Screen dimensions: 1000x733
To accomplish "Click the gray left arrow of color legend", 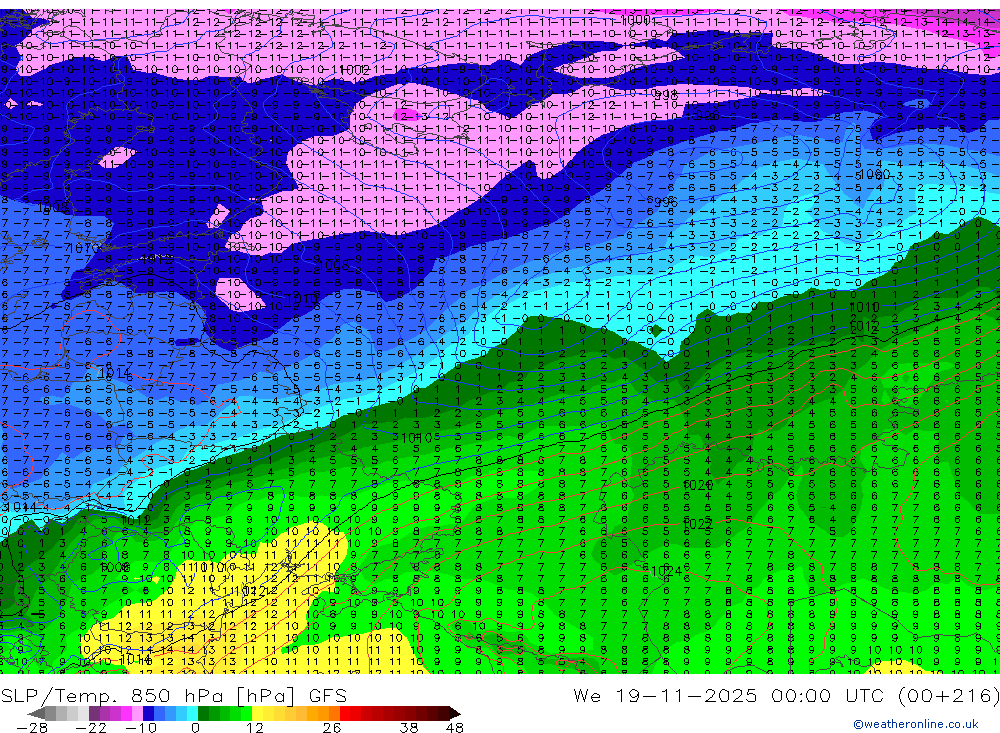I will point(37,713).
